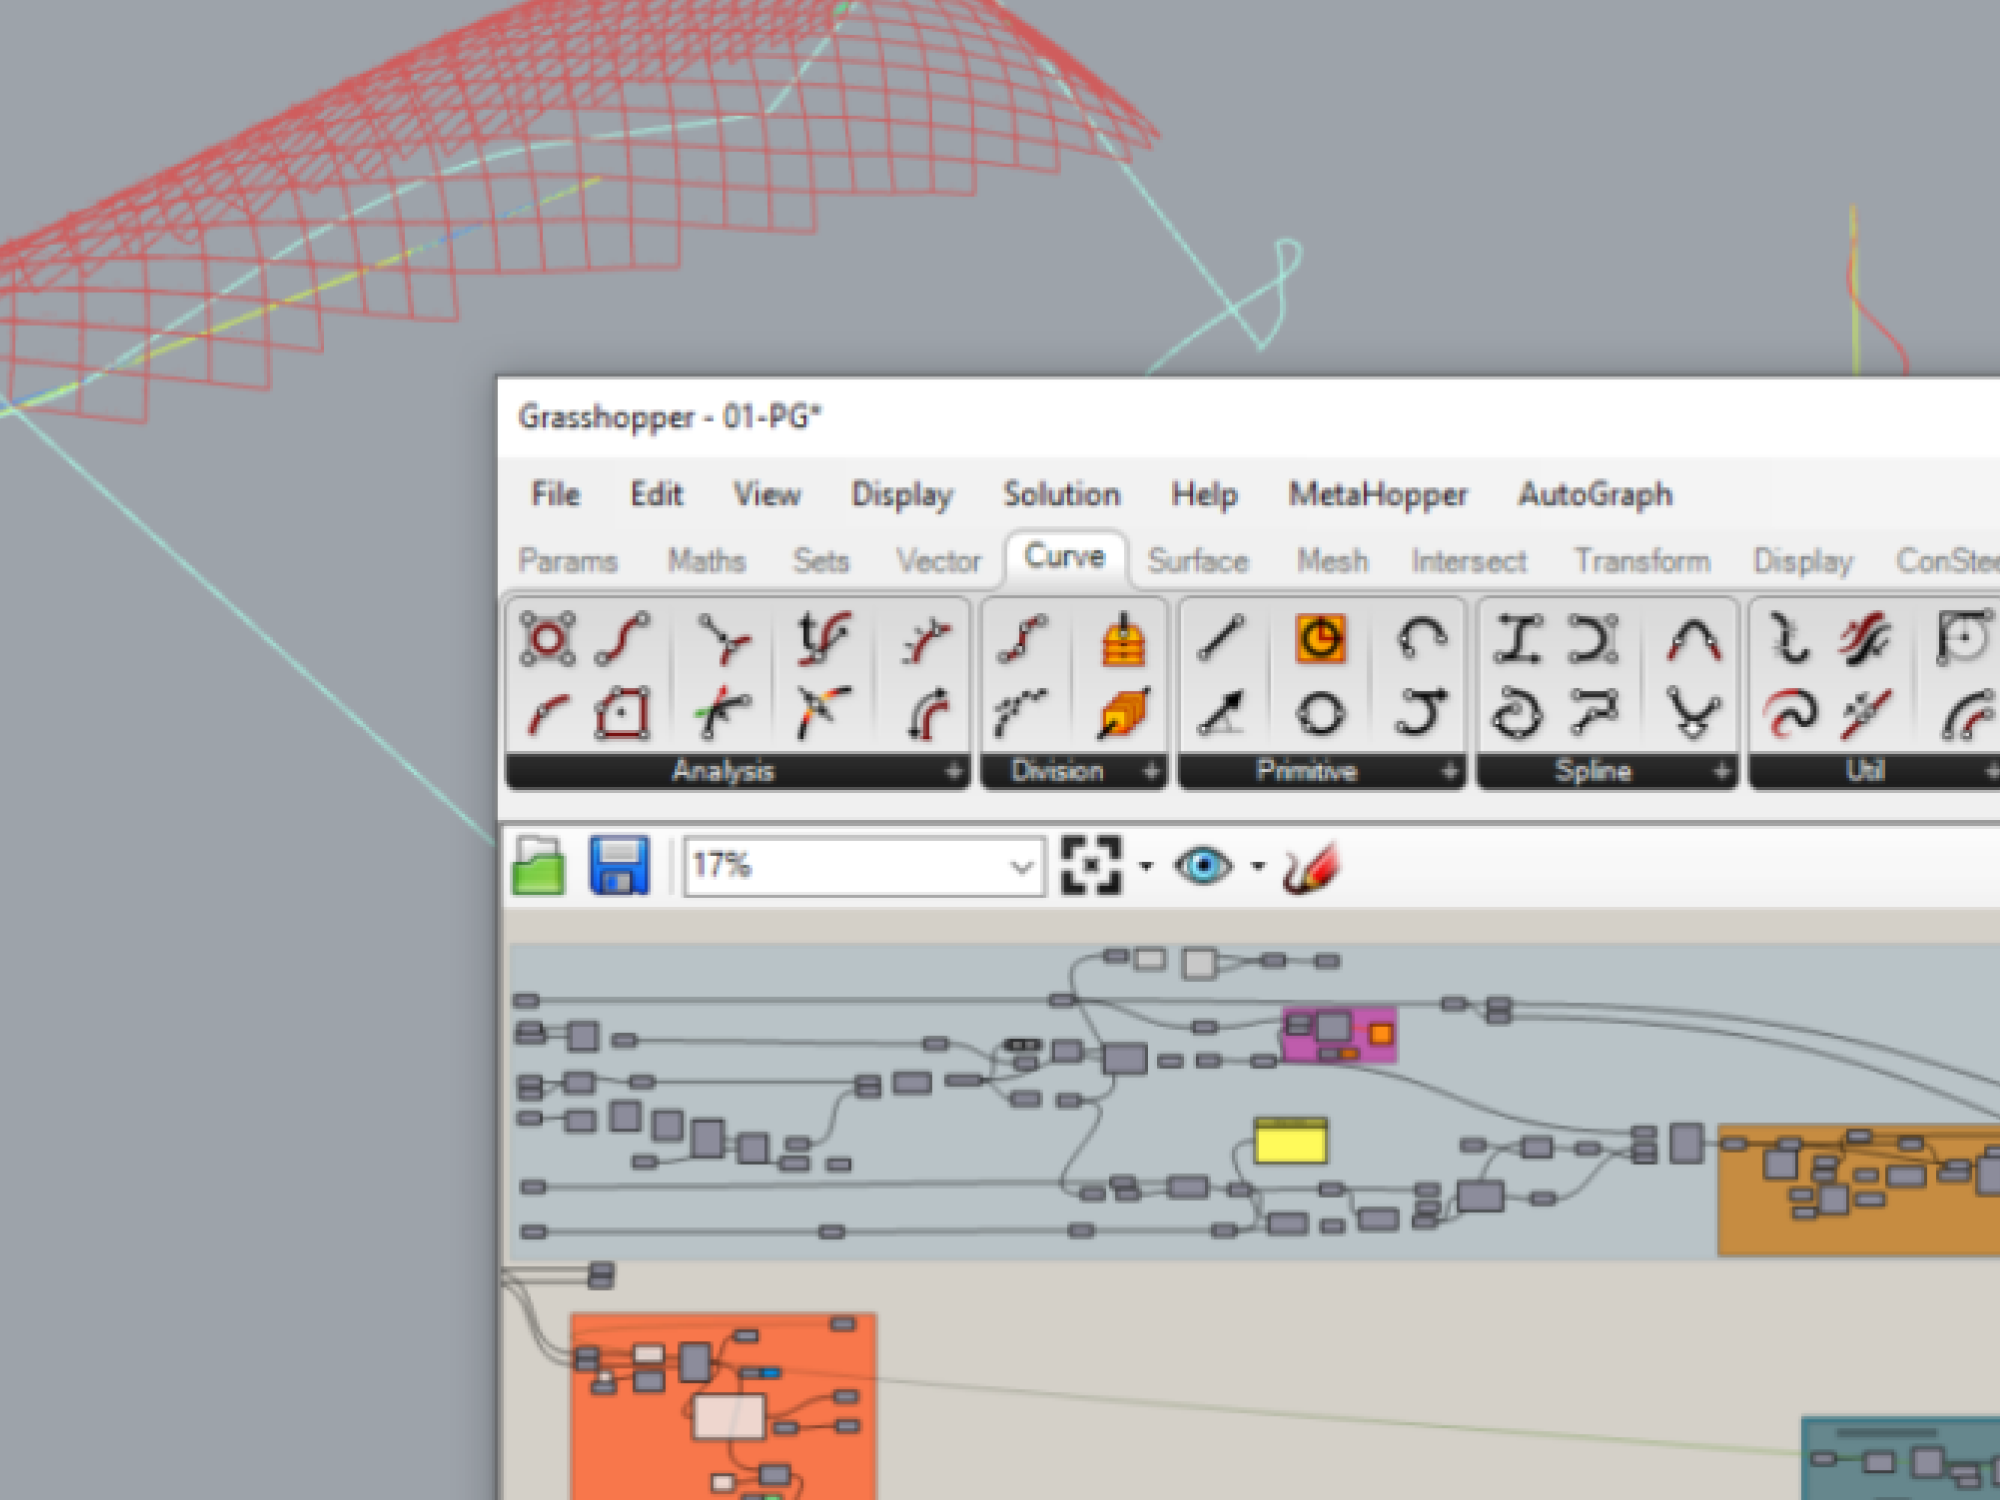The height and width of the screenshot is (1500, 2000).
Task: Pick the first-row bracket-curve spline icon beside Bezier Span
Action: (1594, 638)
